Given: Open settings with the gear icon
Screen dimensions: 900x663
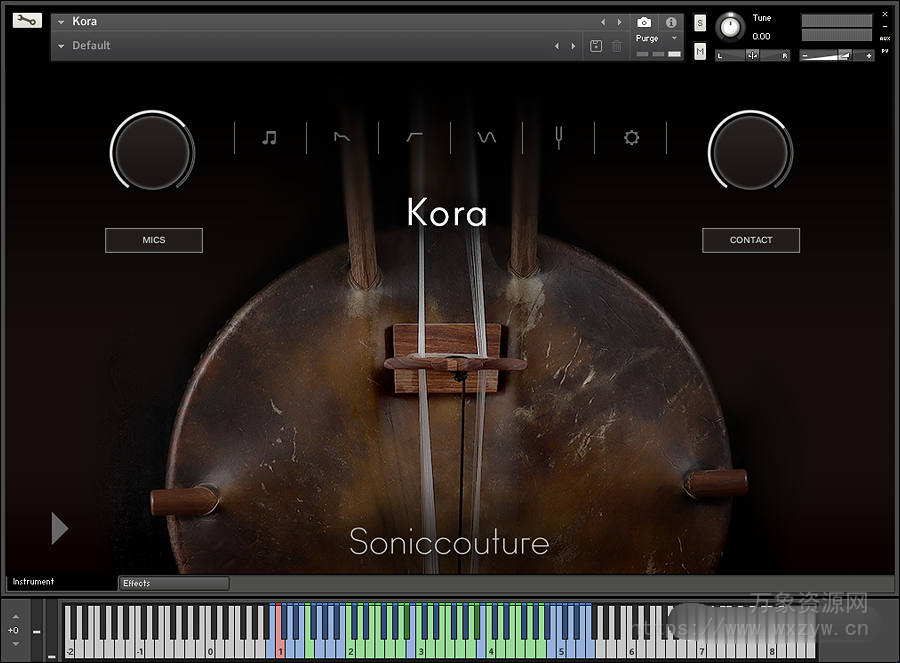Looking at the screenshot, I should point(631,137).
